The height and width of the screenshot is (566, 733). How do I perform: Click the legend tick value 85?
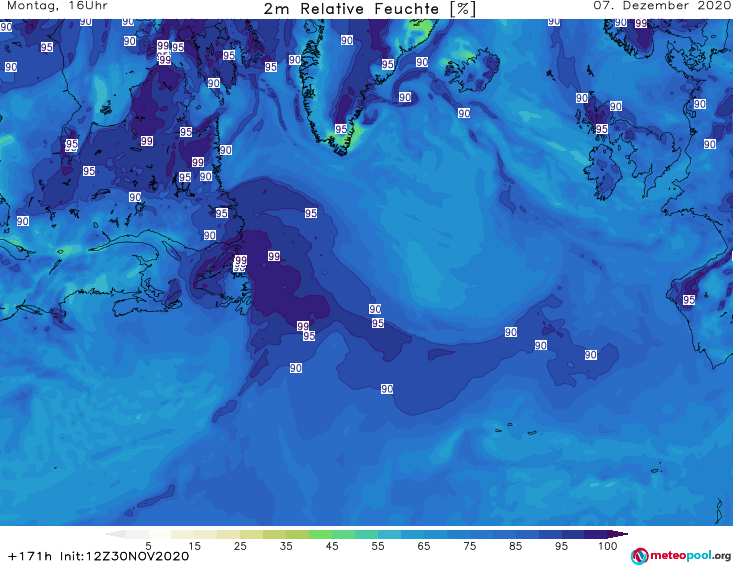tap(515, 546)
